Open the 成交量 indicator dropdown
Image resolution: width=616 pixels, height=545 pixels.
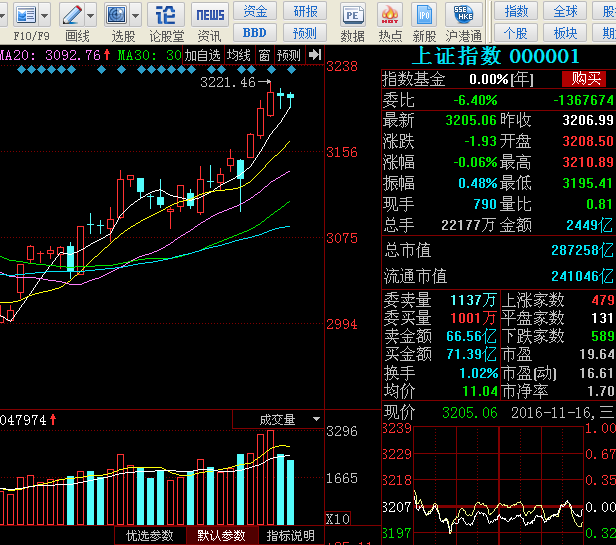point(278,420)
